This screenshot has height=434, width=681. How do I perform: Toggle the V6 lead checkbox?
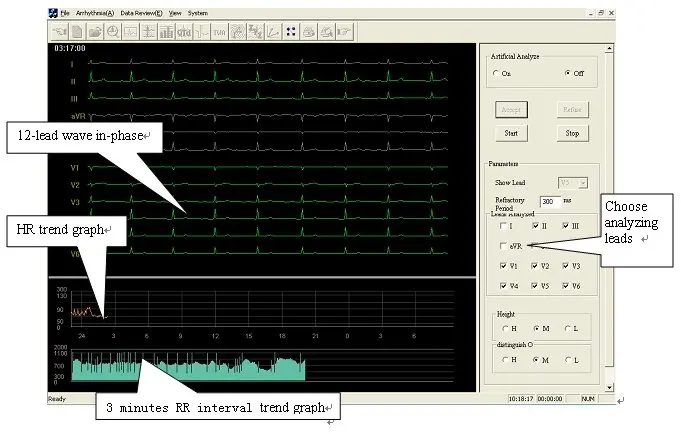(x=565, y=286)
